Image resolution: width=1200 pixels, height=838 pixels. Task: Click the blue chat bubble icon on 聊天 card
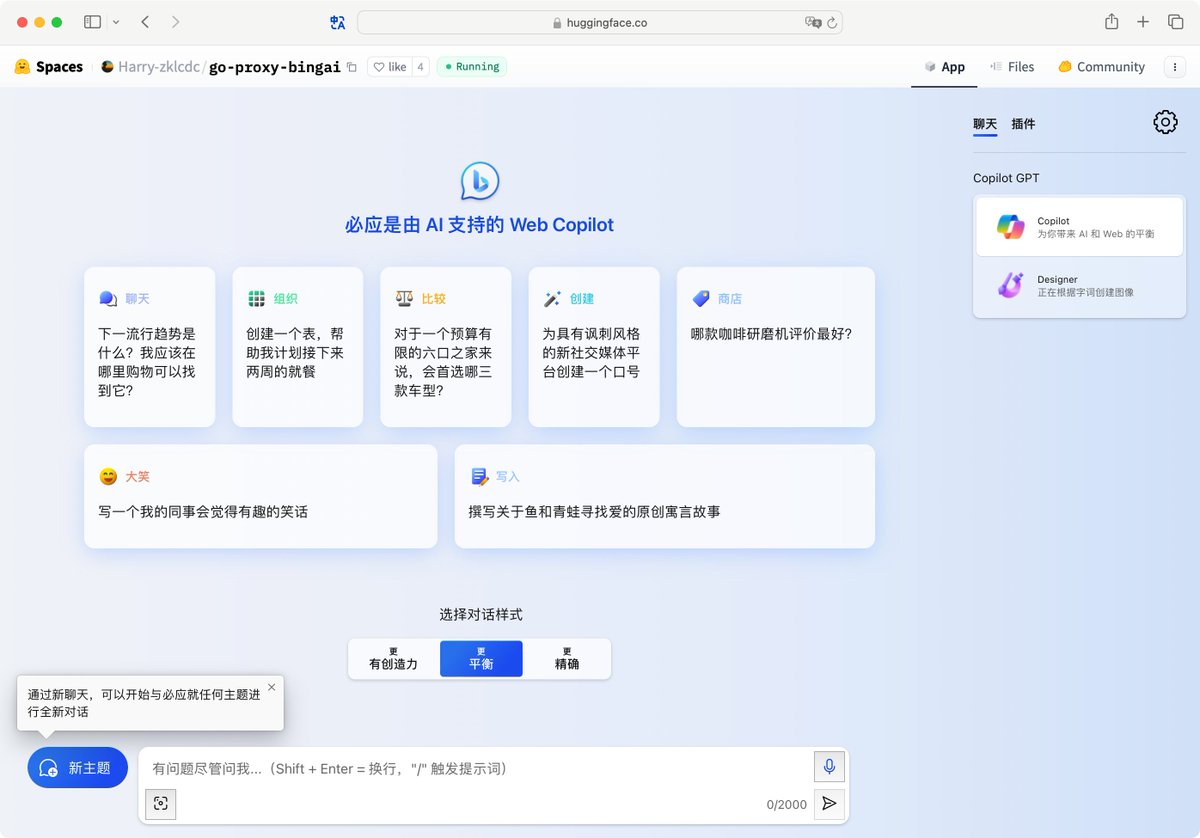pyautogui.click(x=108, y=299)
